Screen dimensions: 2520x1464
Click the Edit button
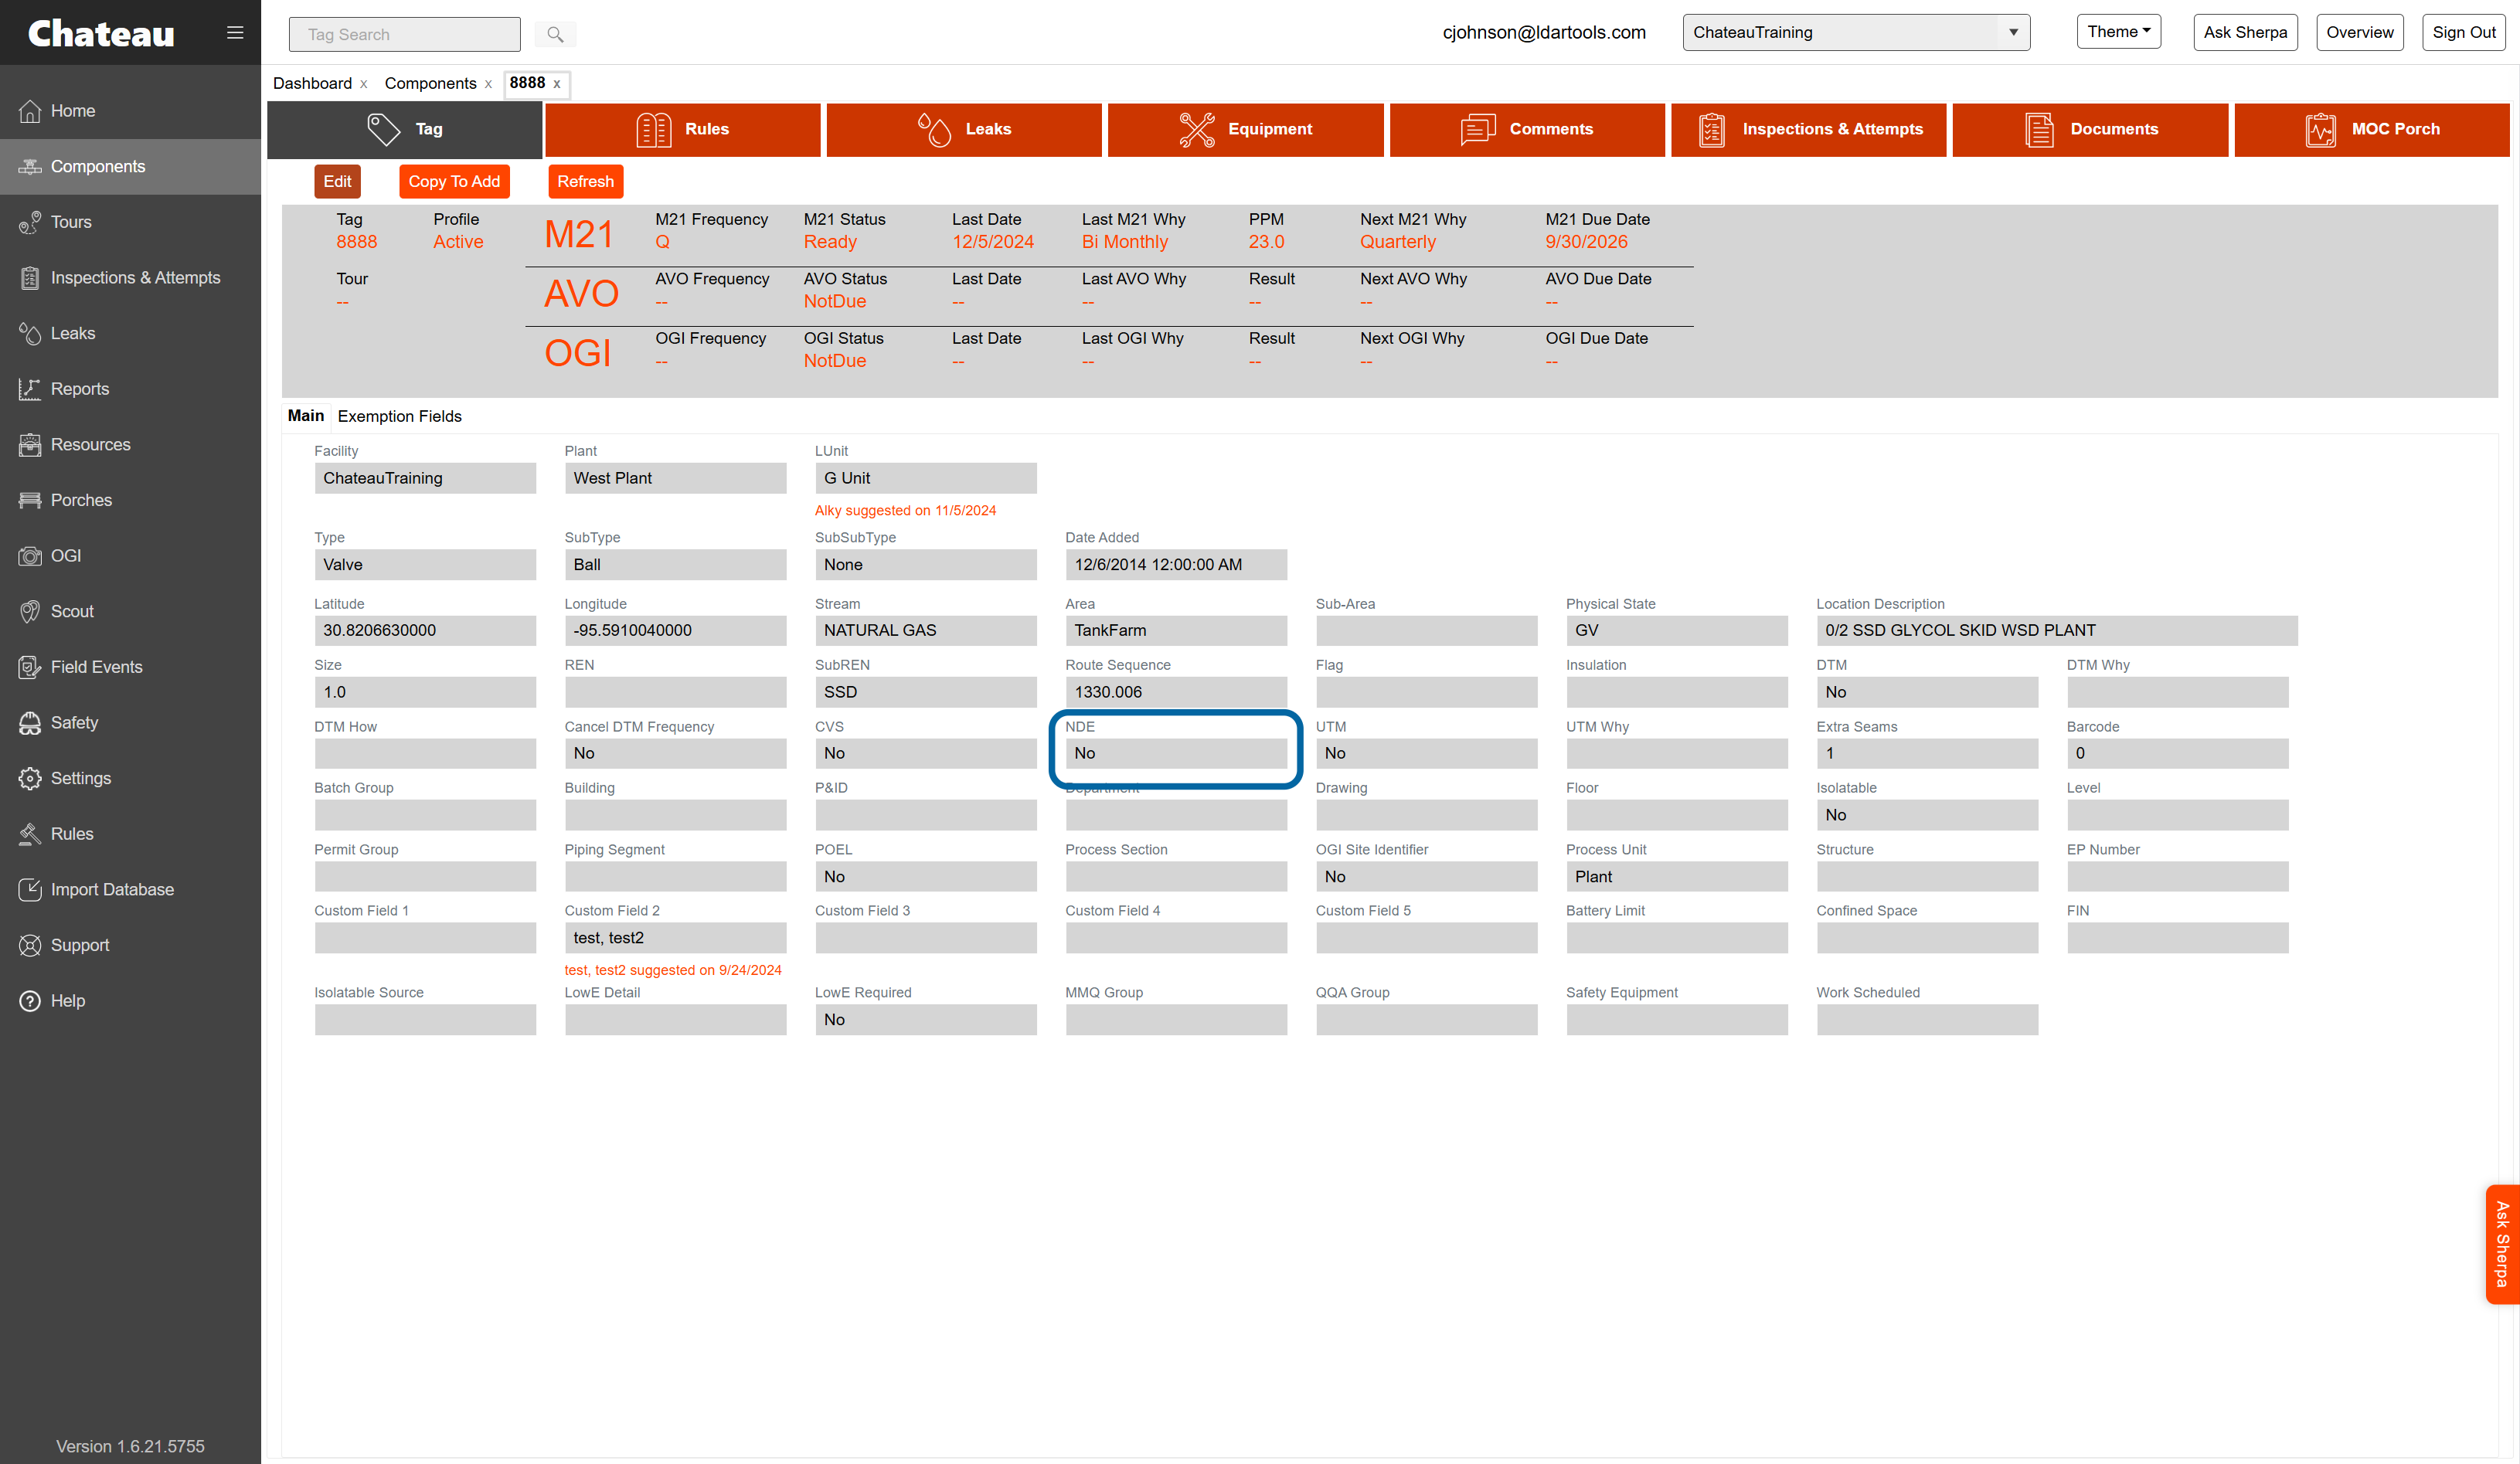[337, 181]
